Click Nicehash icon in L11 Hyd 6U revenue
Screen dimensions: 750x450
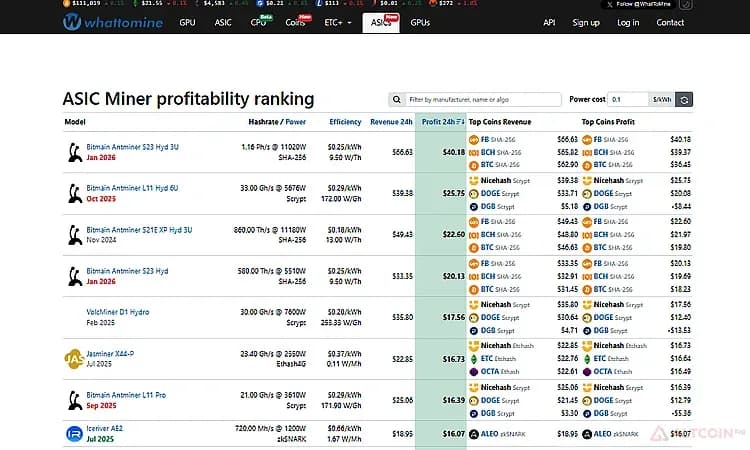tap(474, 181)
